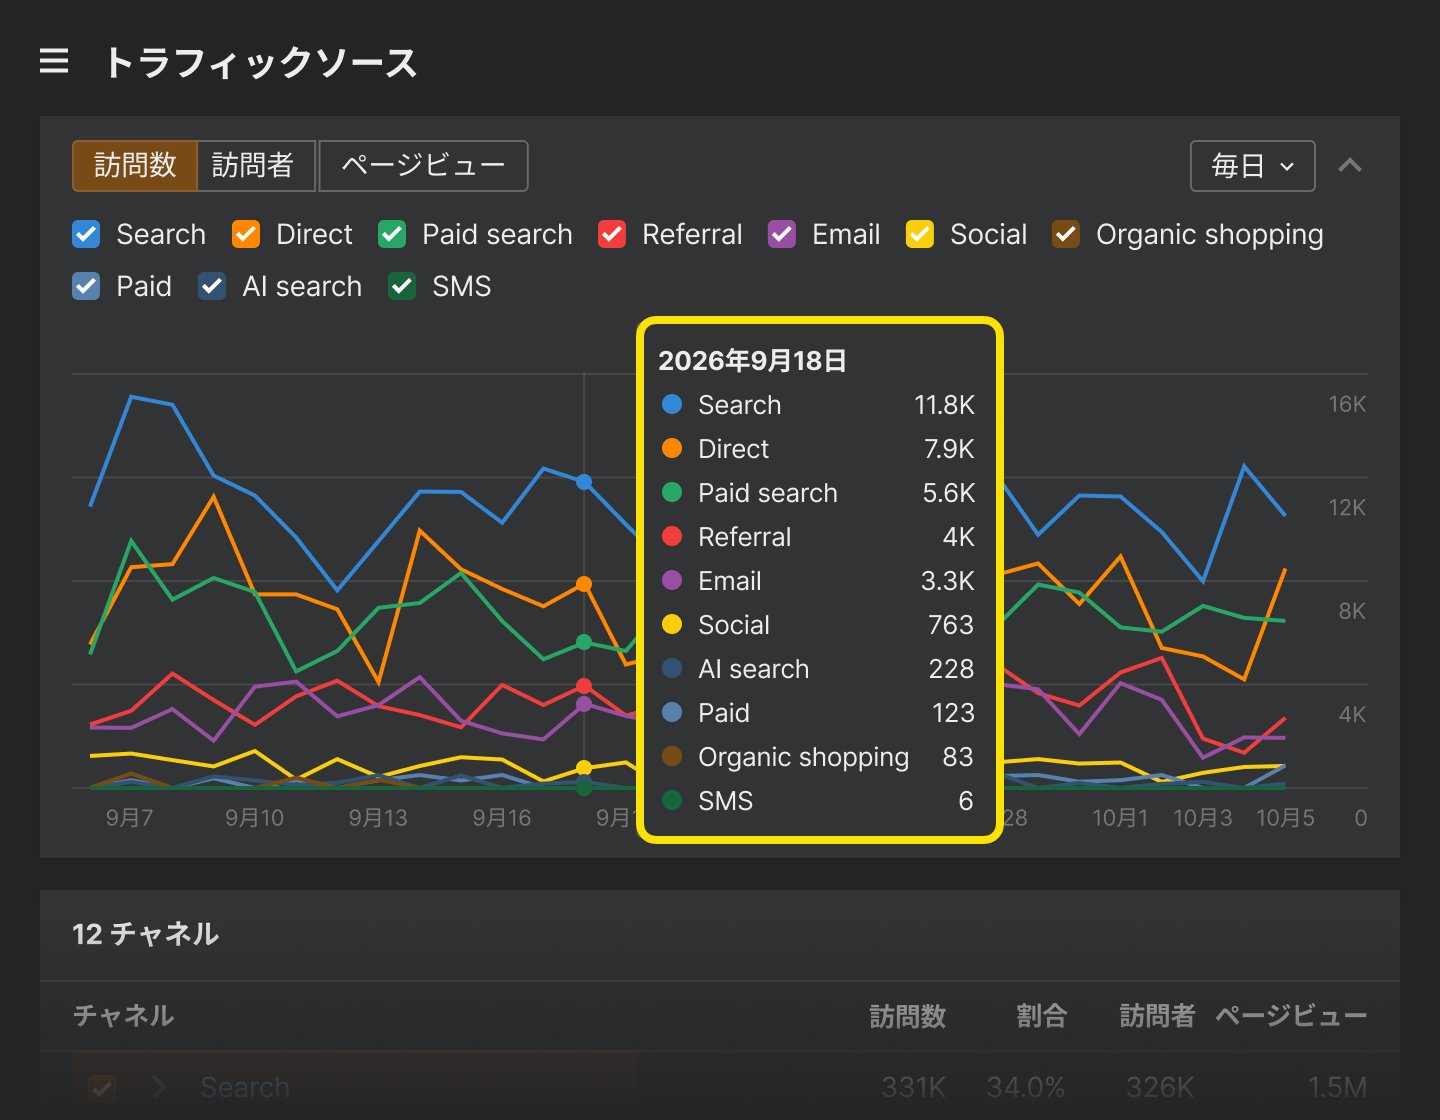Sort table by 割合 column header
1440x1120 pixels.
(x=1041, y=1016)
